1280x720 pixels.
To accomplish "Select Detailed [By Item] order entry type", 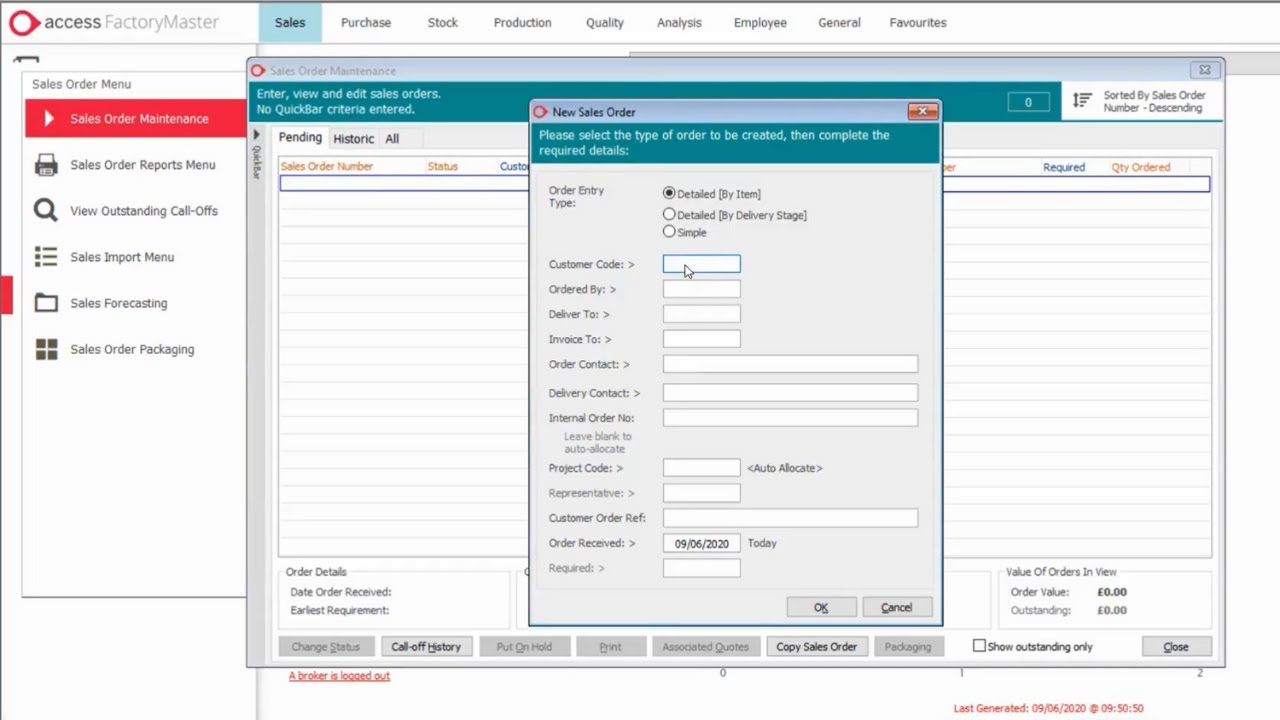I will pos(669,193).
